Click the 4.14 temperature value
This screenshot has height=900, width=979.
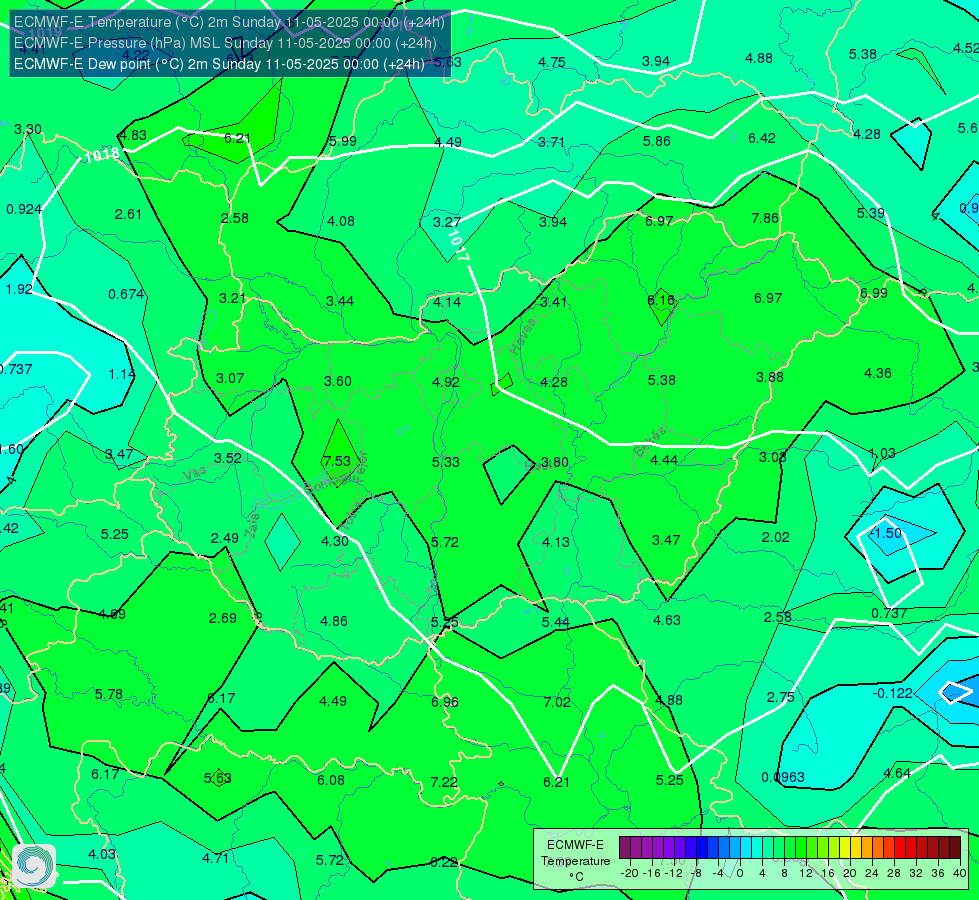[447, 302]
